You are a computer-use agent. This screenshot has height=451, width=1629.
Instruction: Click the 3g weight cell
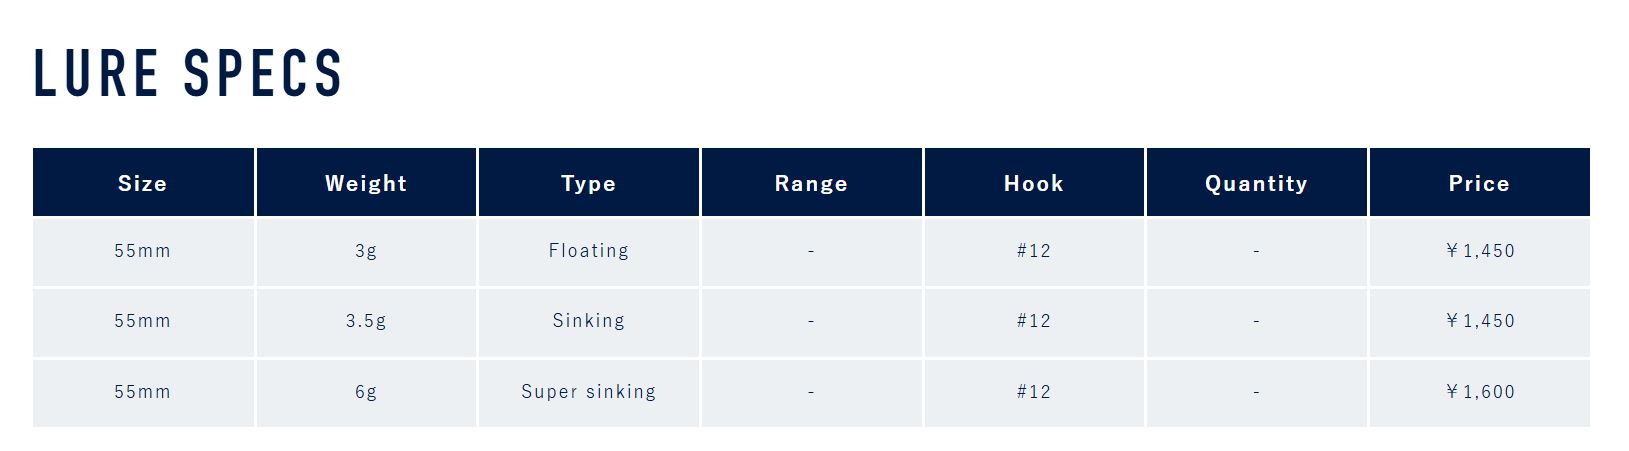366,251
